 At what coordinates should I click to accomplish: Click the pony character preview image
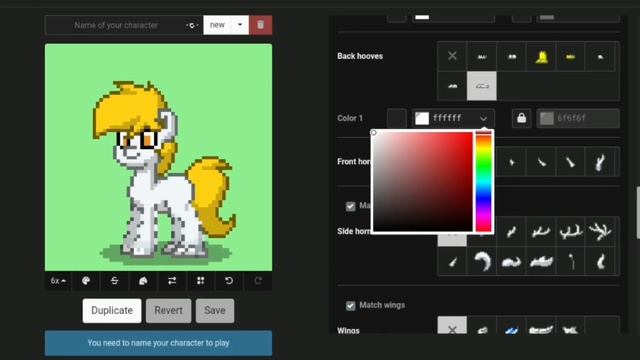(158, 157)
